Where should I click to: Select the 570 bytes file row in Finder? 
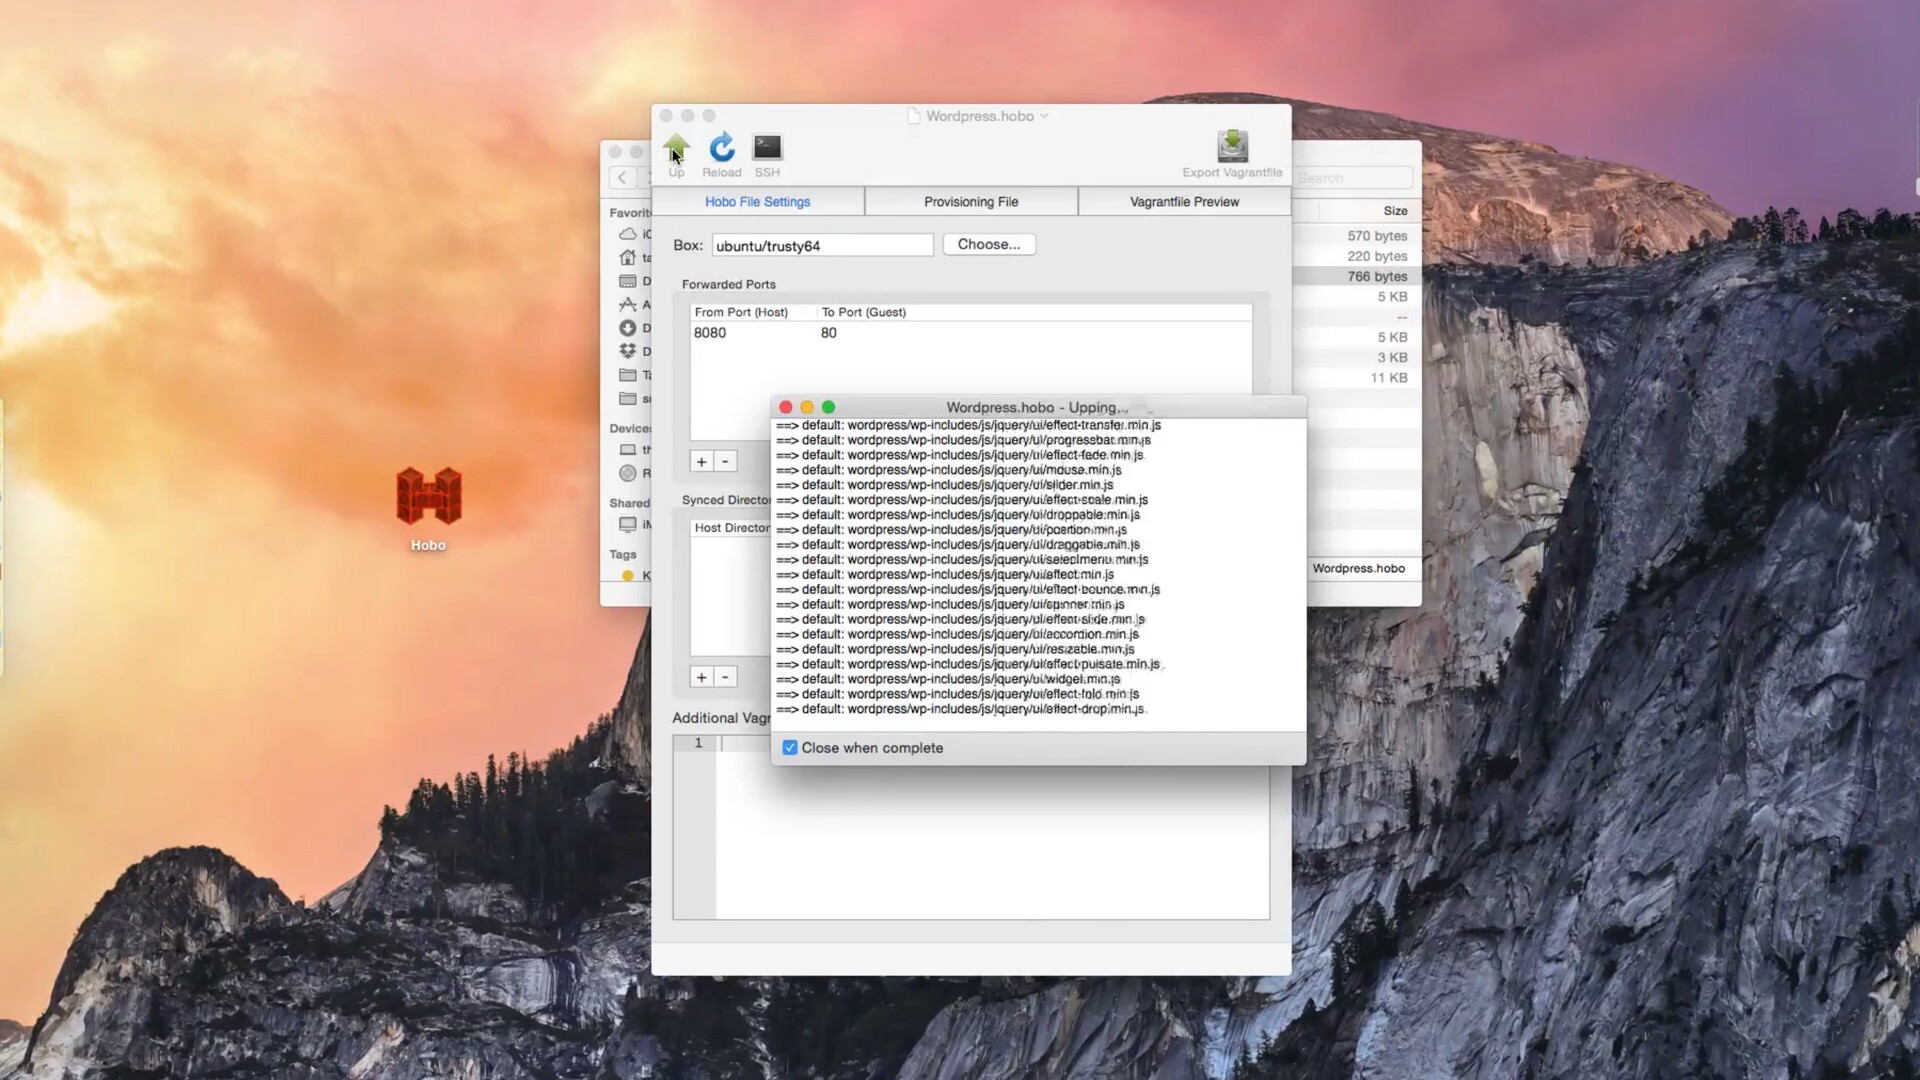tap(1356, 236)
